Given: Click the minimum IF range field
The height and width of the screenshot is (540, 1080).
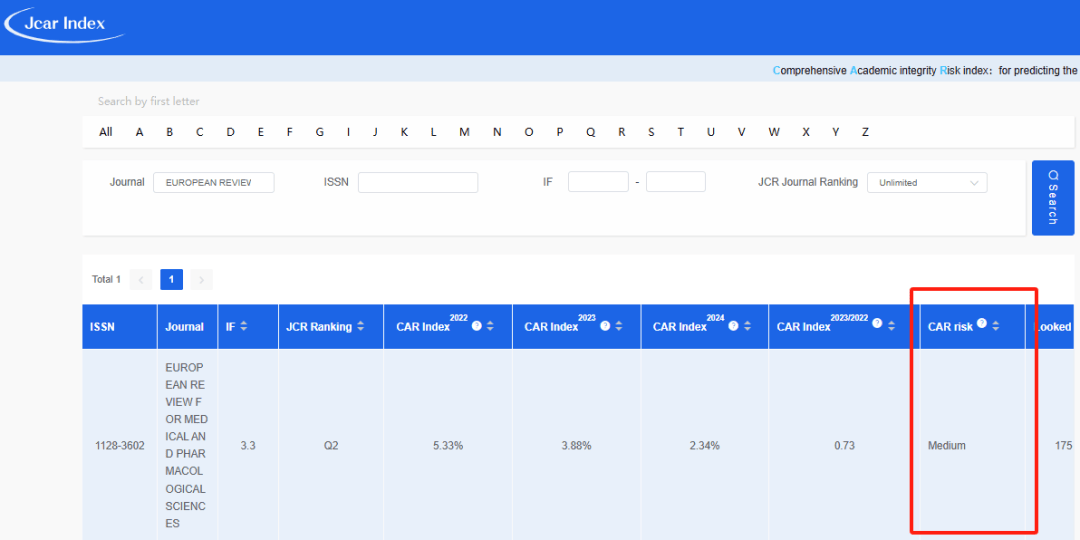Looking at the screenshot, I should (x=598, y=182).
